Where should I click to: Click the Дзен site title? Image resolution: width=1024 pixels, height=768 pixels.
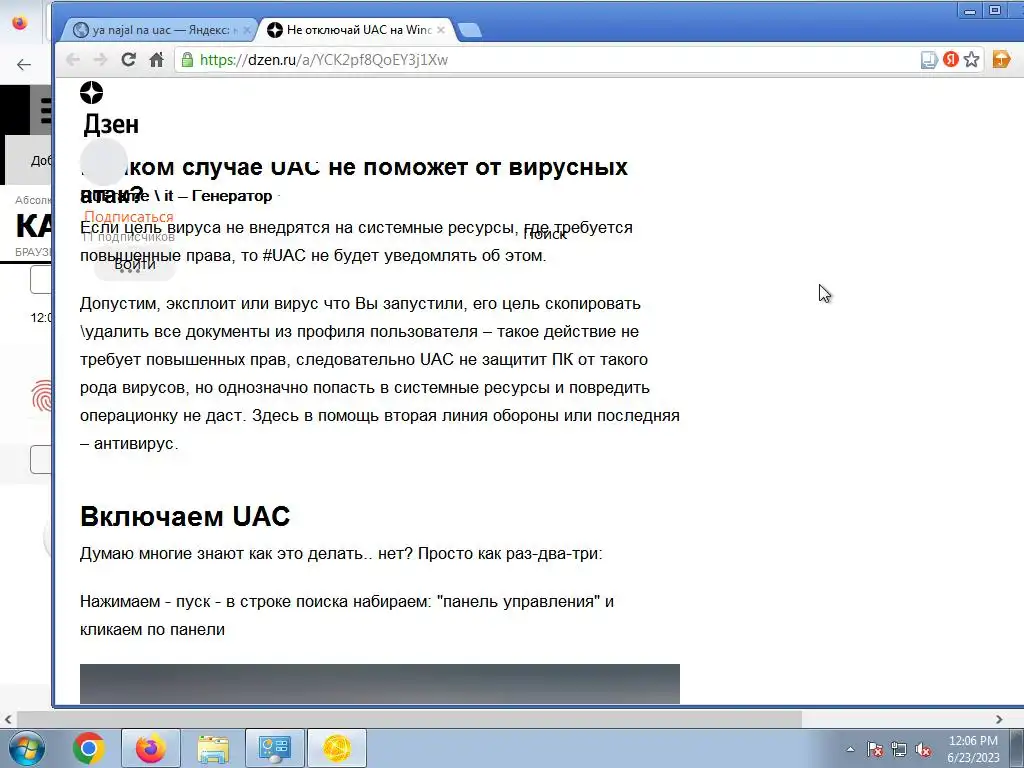tap(111, 124)
